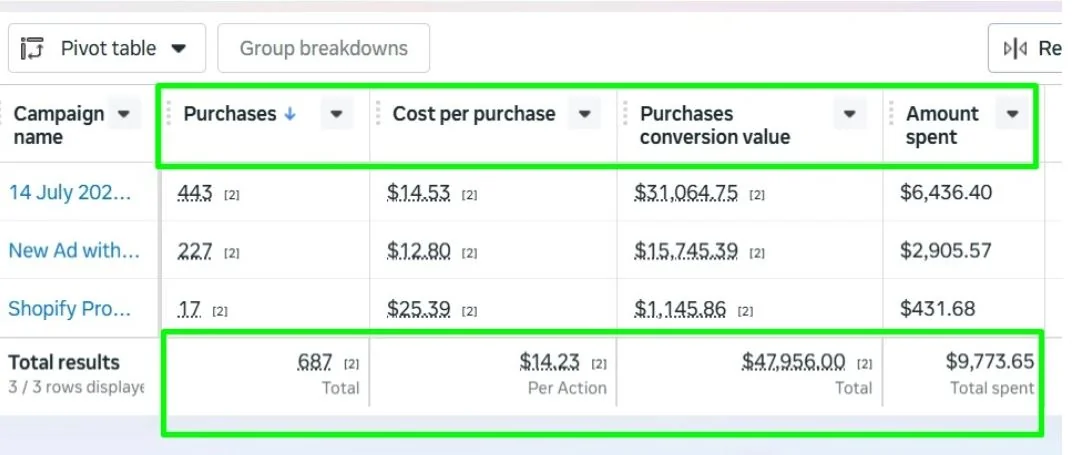Open the Amount spent column dropdown arrow
This screenshot has width=1090, height=455.
coord(1012,114)
